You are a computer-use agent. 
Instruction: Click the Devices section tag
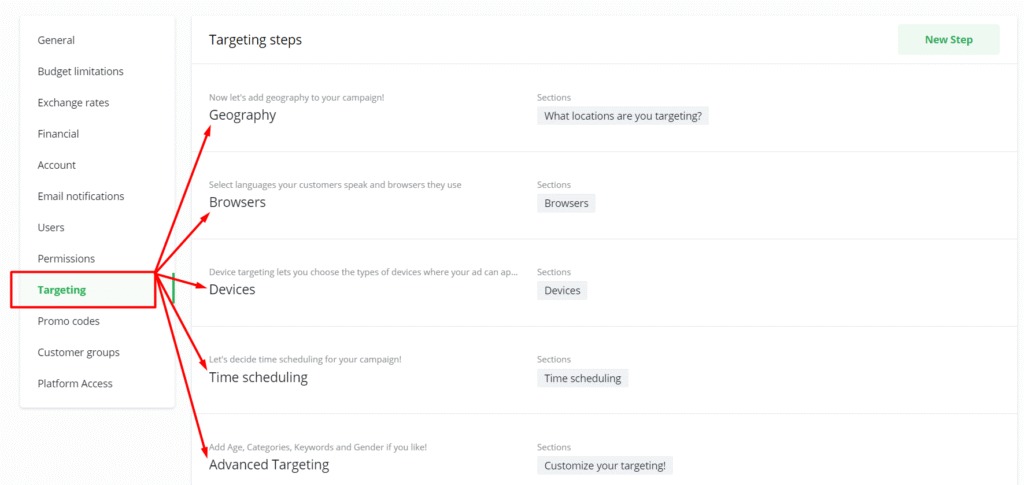click(562, 290)
